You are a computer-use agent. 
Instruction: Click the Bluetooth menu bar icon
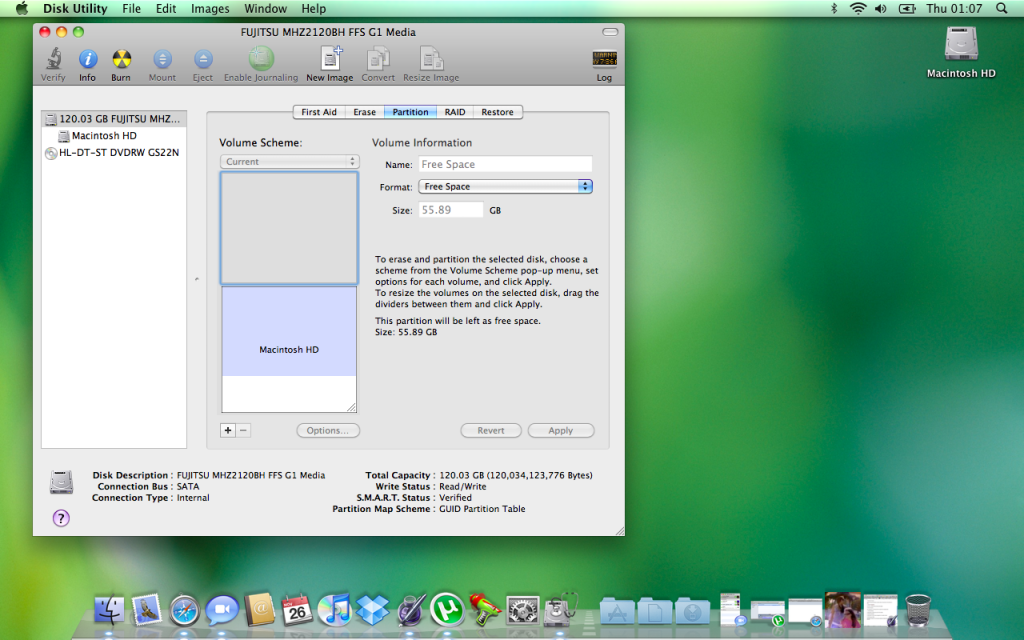coord(834,8)
